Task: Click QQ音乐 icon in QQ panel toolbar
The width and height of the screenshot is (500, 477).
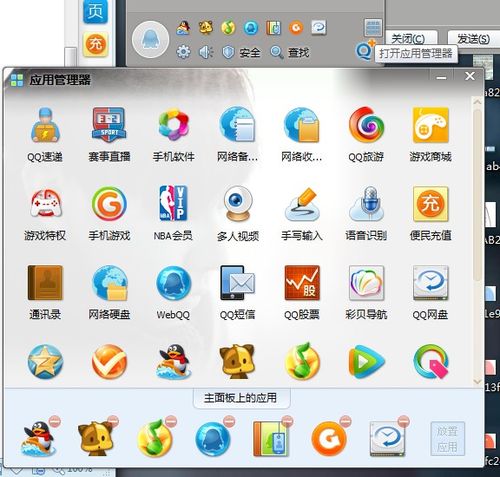Action: point(228,28)
